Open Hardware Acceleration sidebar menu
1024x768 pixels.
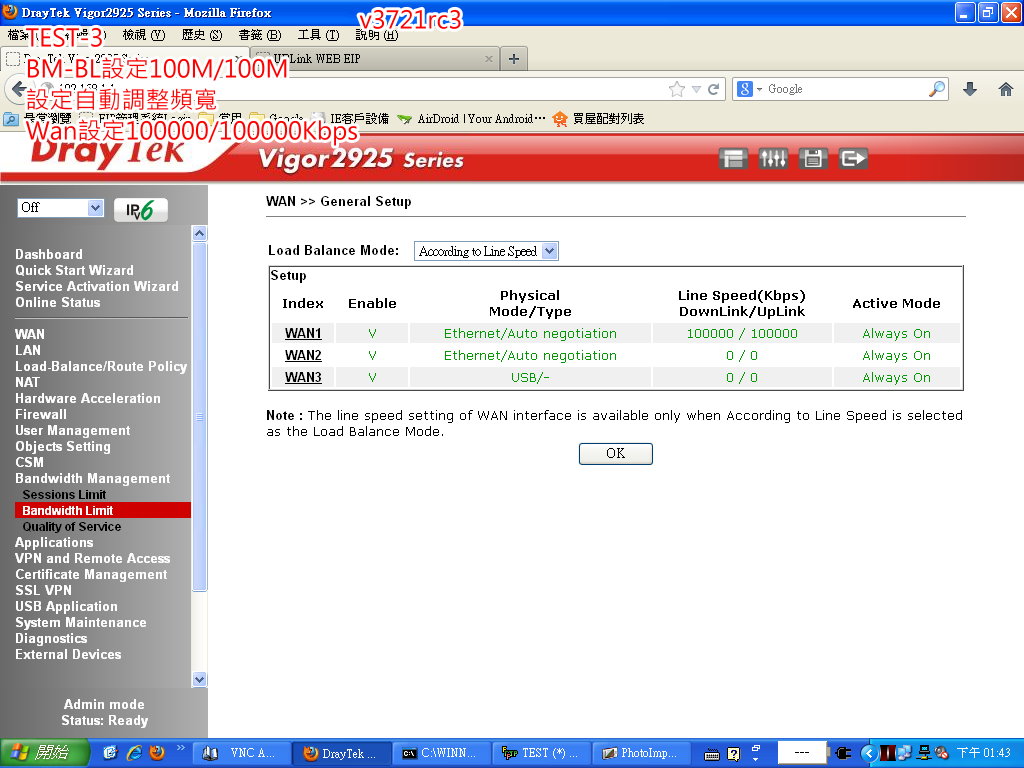[x=88, y=398]
